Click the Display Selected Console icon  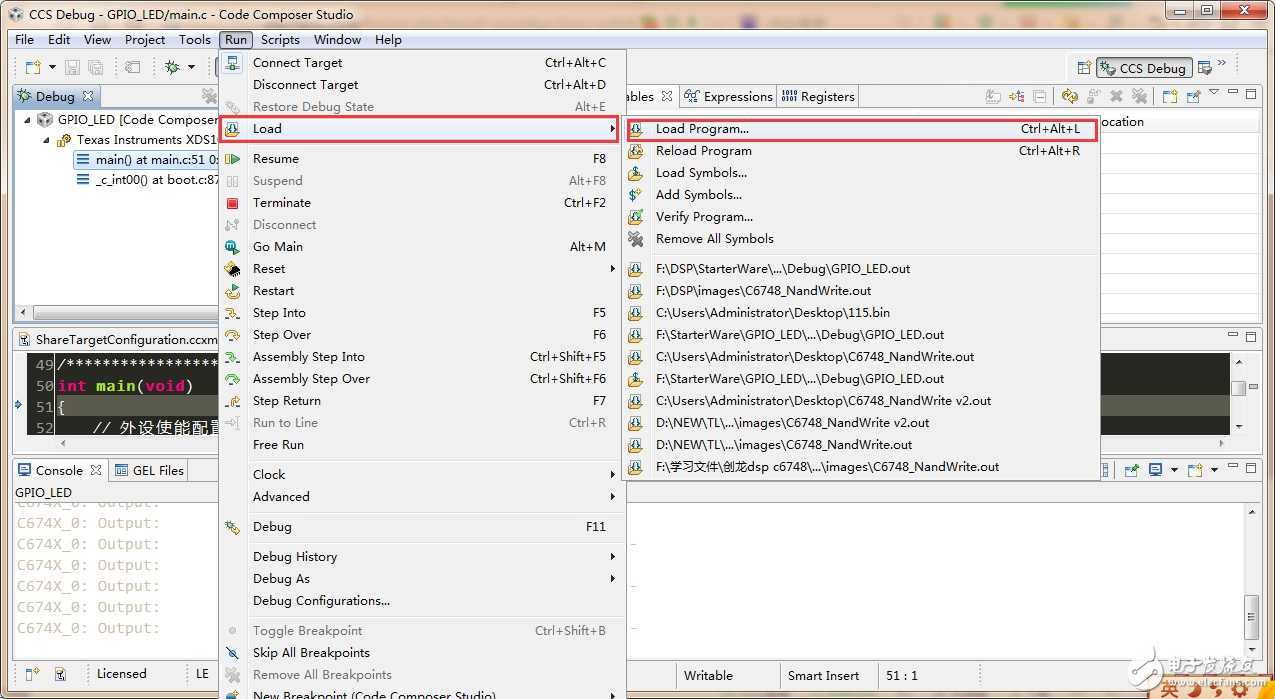coord(1155,470)
